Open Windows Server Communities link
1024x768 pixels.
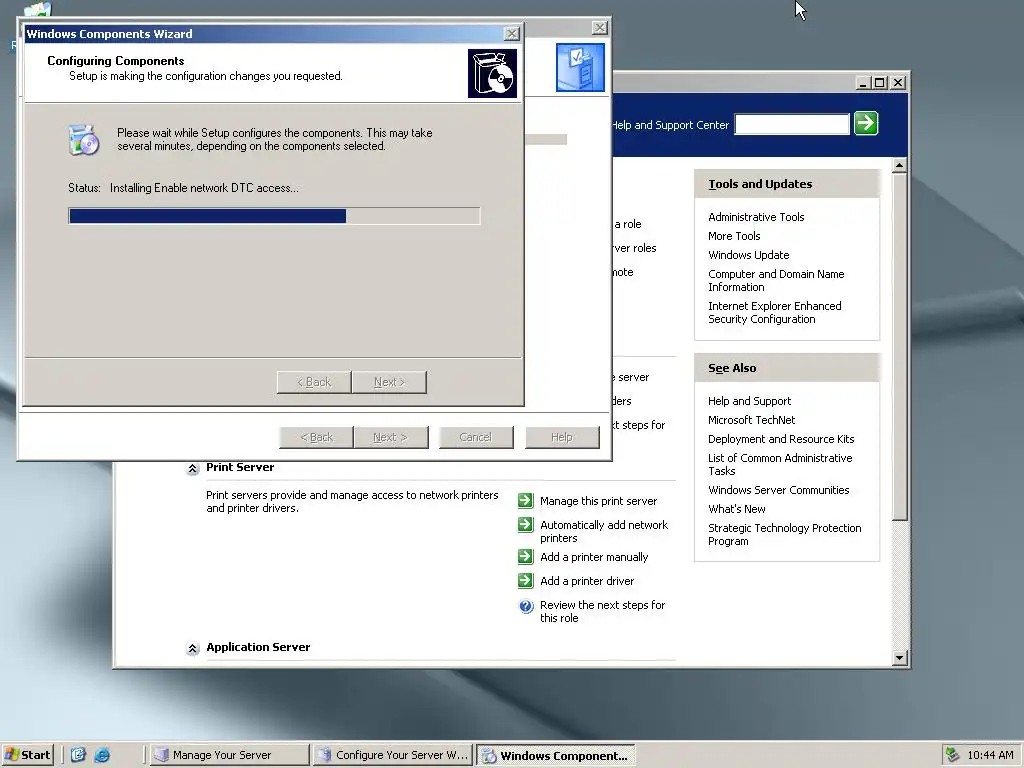pyautogui.click(x=778, y=490)
